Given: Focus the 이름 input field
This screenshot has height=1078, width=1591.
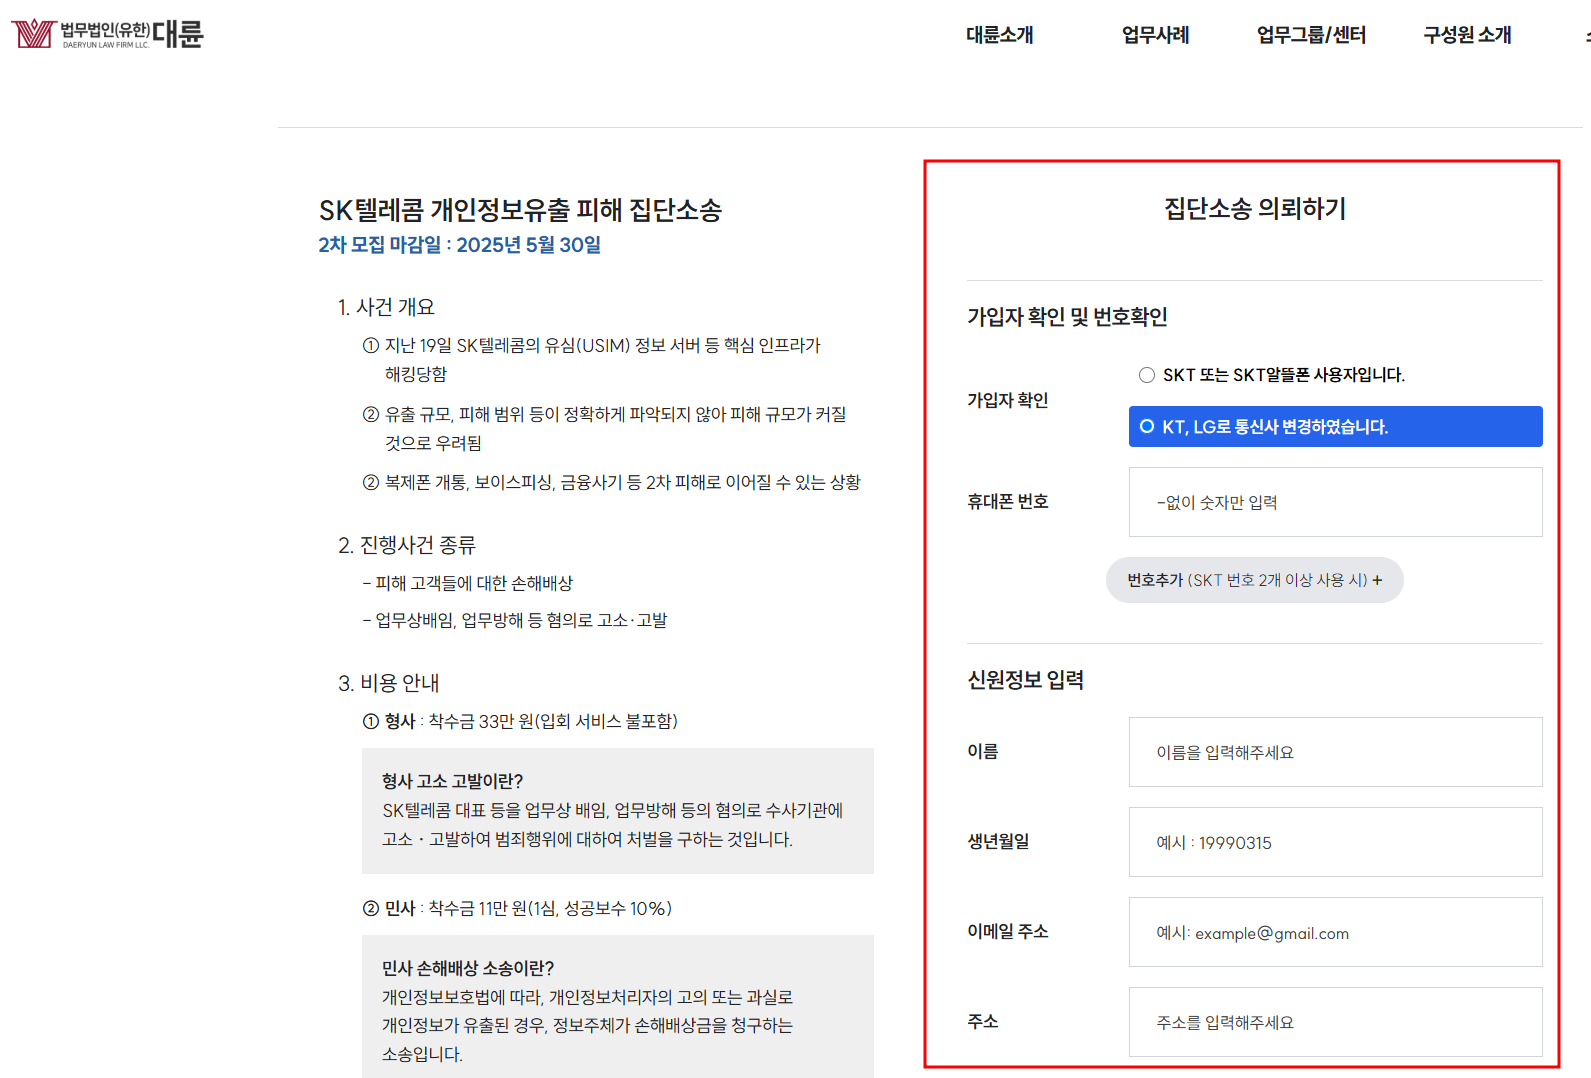Looking at the screenshot, I should (x=1335, y=752).
